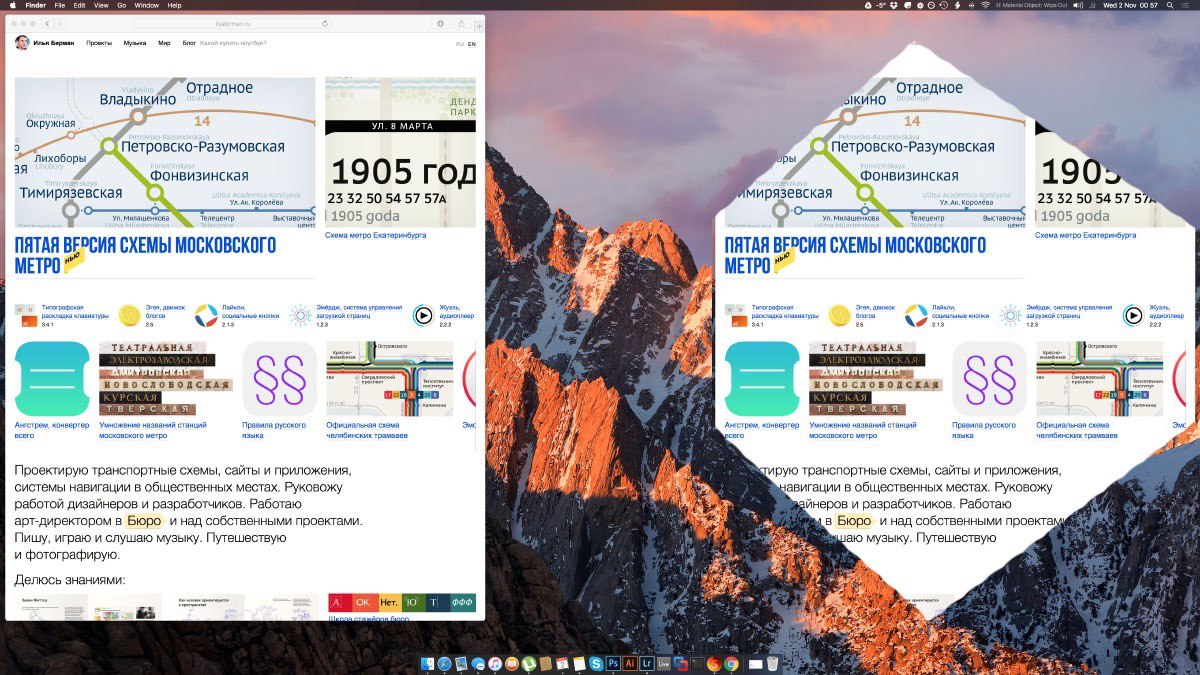Open the 'Лайкли, социальные кнопки' text link
Viewport: 1200px width, 675px height.
pyautogui.click(x=253, y=312)
